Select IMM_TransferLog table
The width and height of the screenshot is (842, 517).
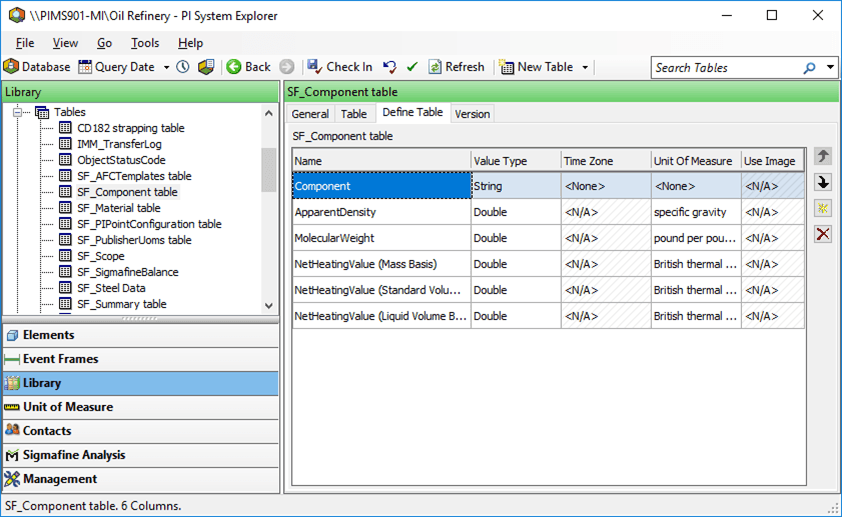[119, 144]
